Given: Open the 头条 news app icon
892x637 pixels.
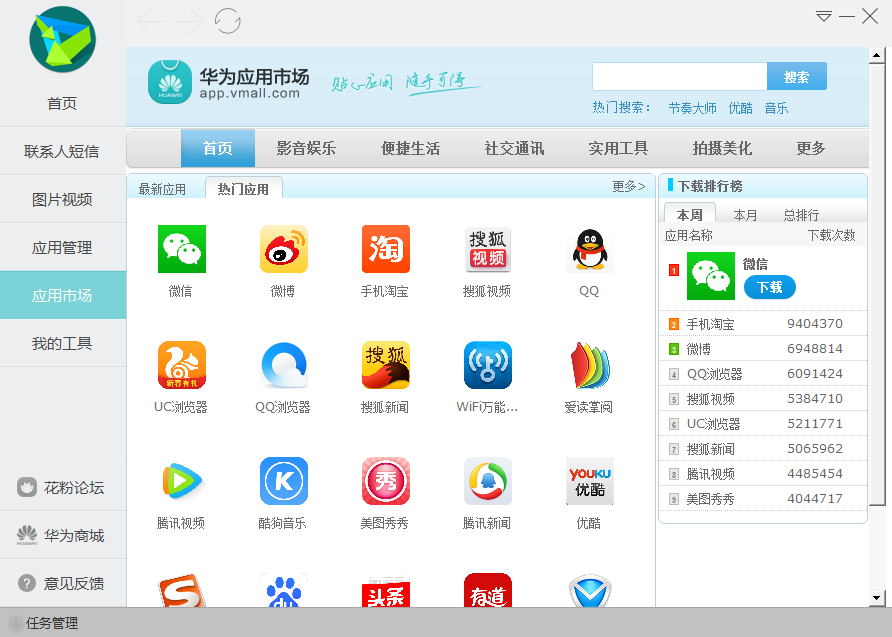Looking at the screenshot, I should tap(386, 590).
